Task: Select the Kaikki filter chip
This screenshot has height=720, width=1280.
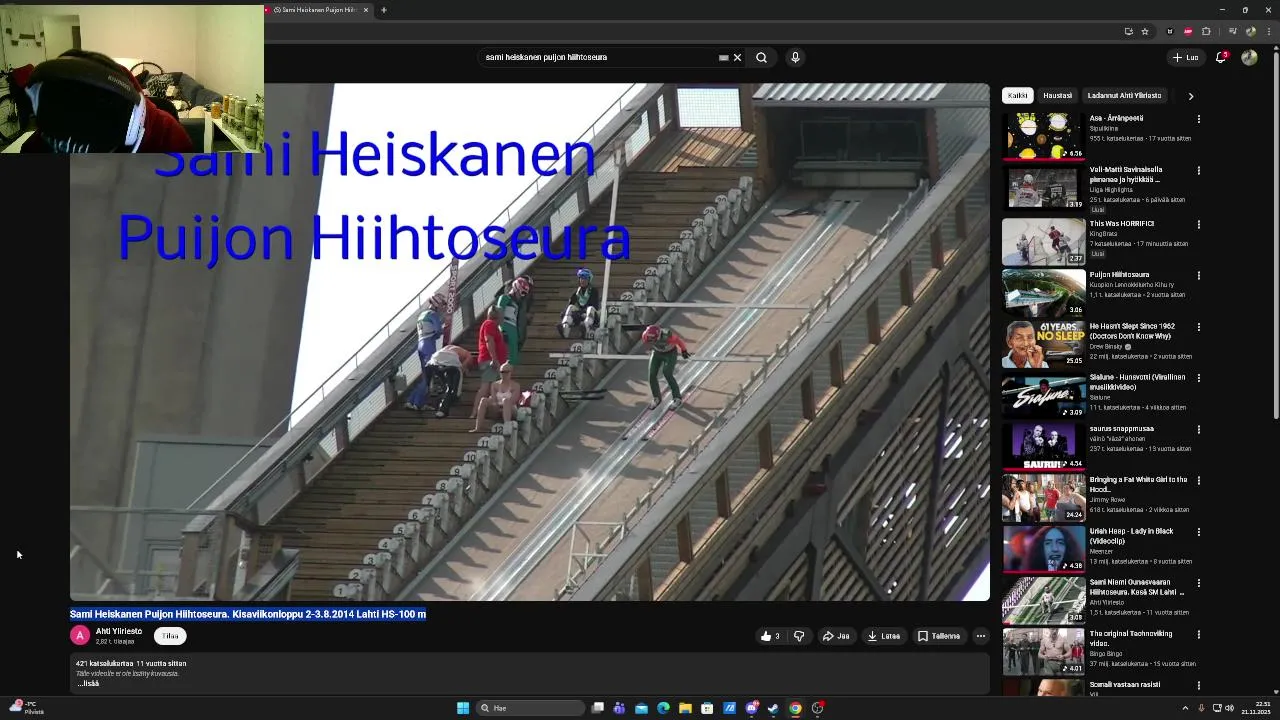Action: (1018, 96)
